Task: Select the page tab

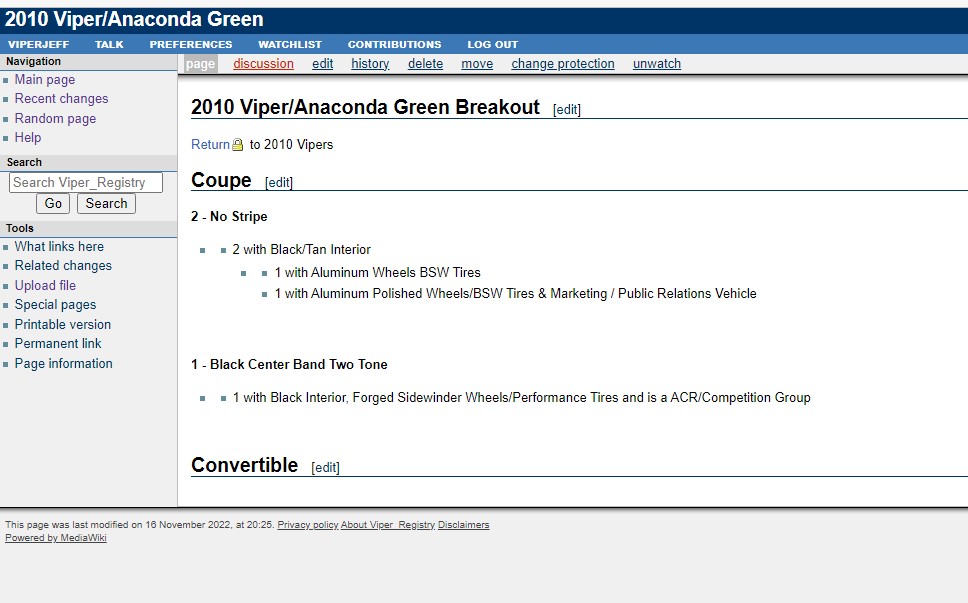Action: pos(201,64)
